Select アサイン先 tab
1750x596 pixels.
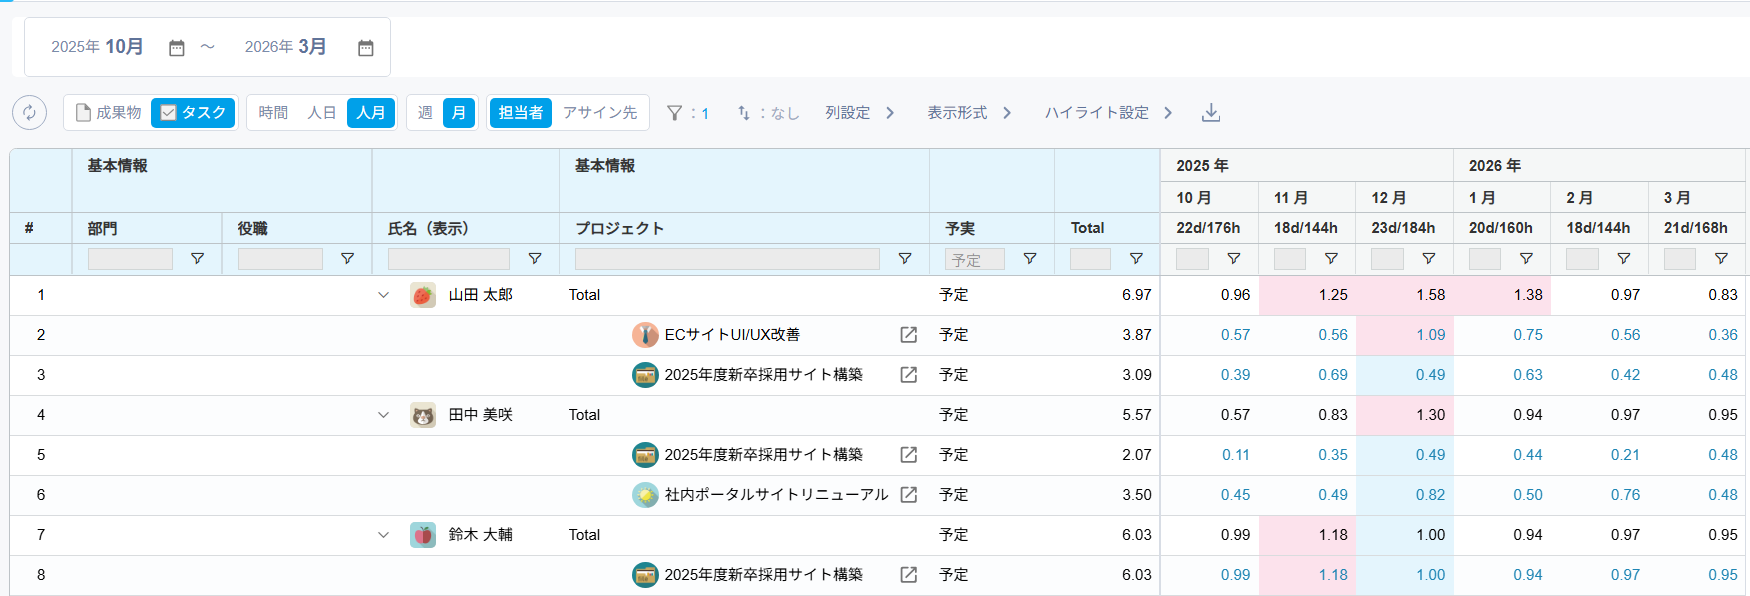coord(600,113)
